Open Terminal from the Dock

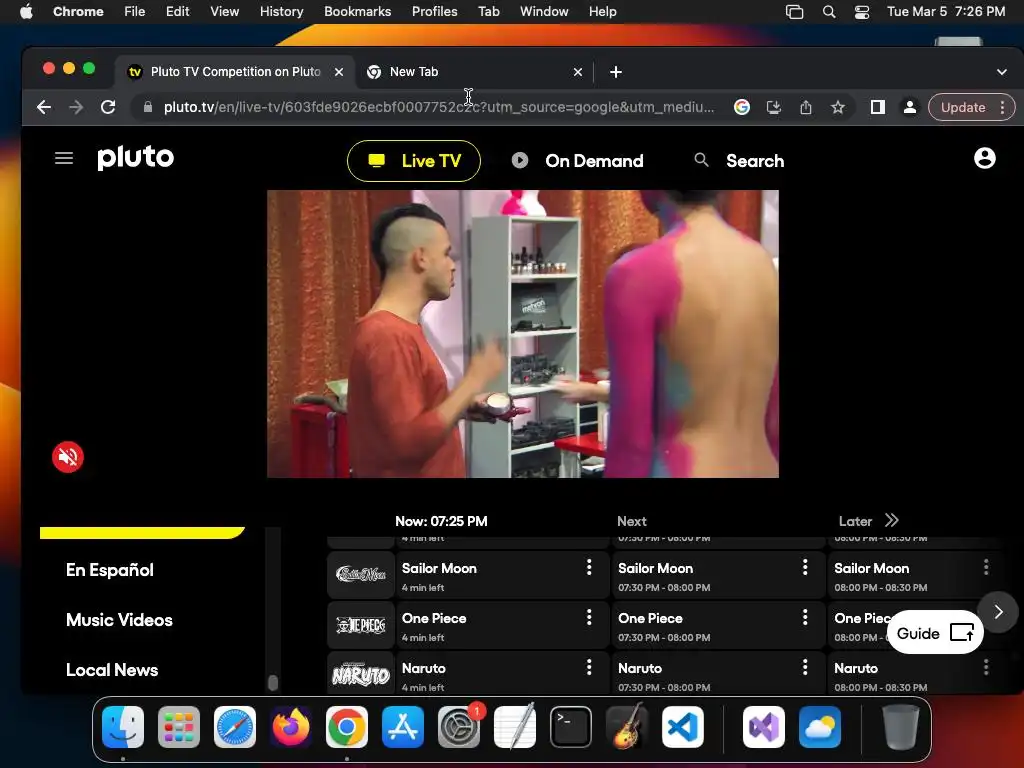click(571, 727)
